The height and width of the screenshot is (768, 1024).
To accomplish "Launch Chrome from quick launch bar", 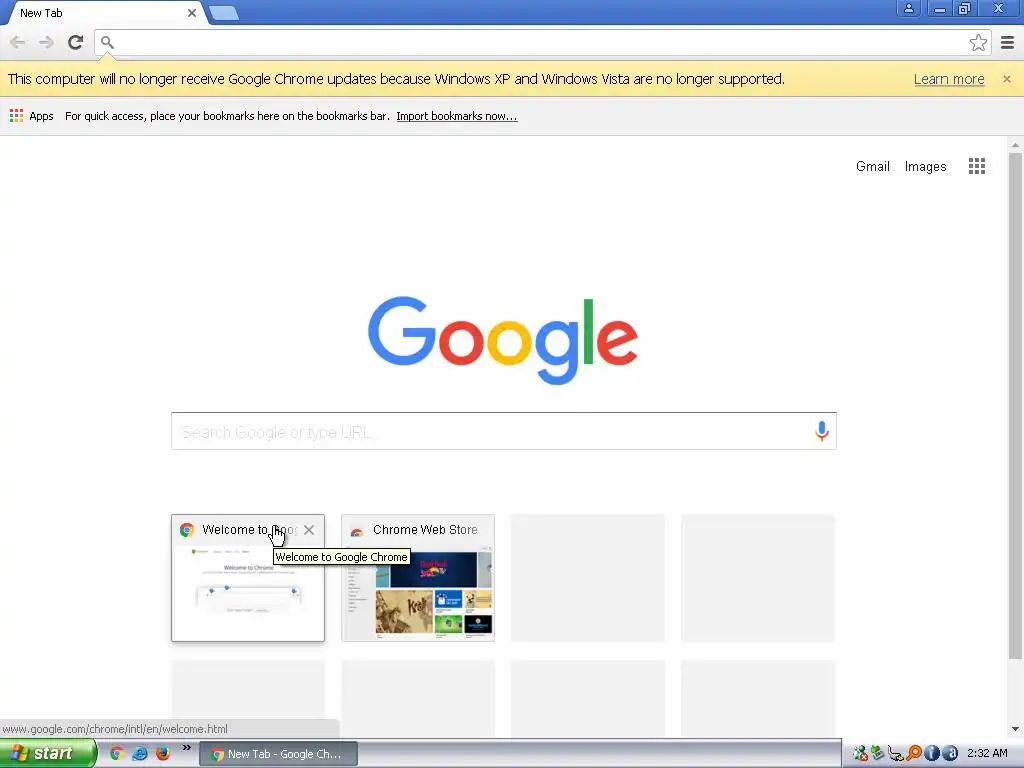I will coord(117,753).
